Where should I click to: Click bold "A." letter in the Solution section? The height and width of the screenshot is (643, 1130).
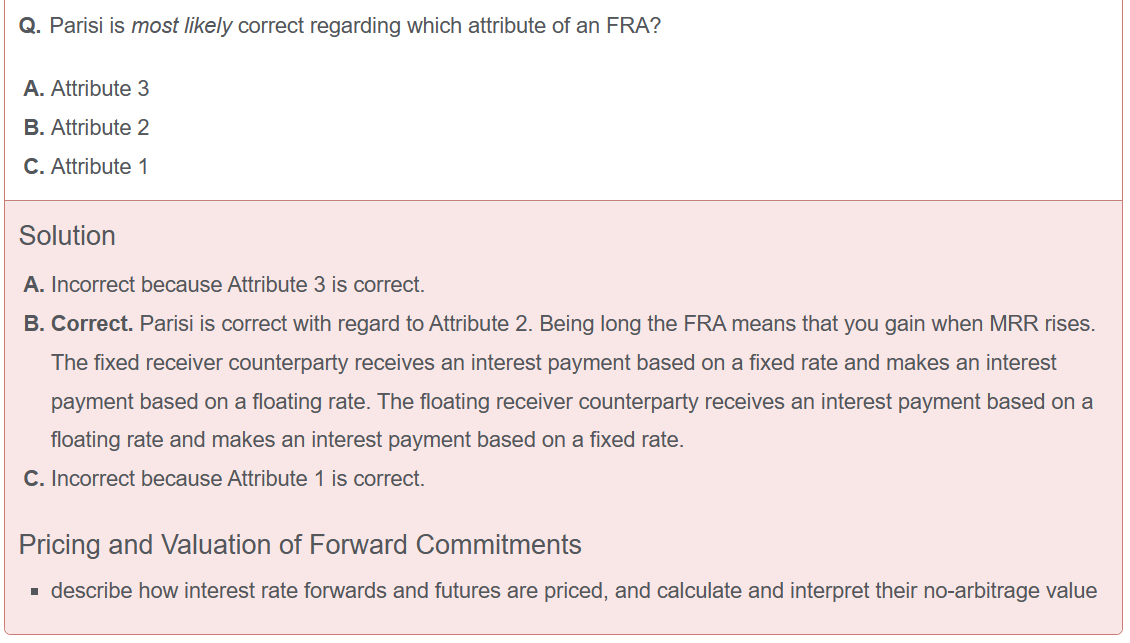(x=34, y=285)
